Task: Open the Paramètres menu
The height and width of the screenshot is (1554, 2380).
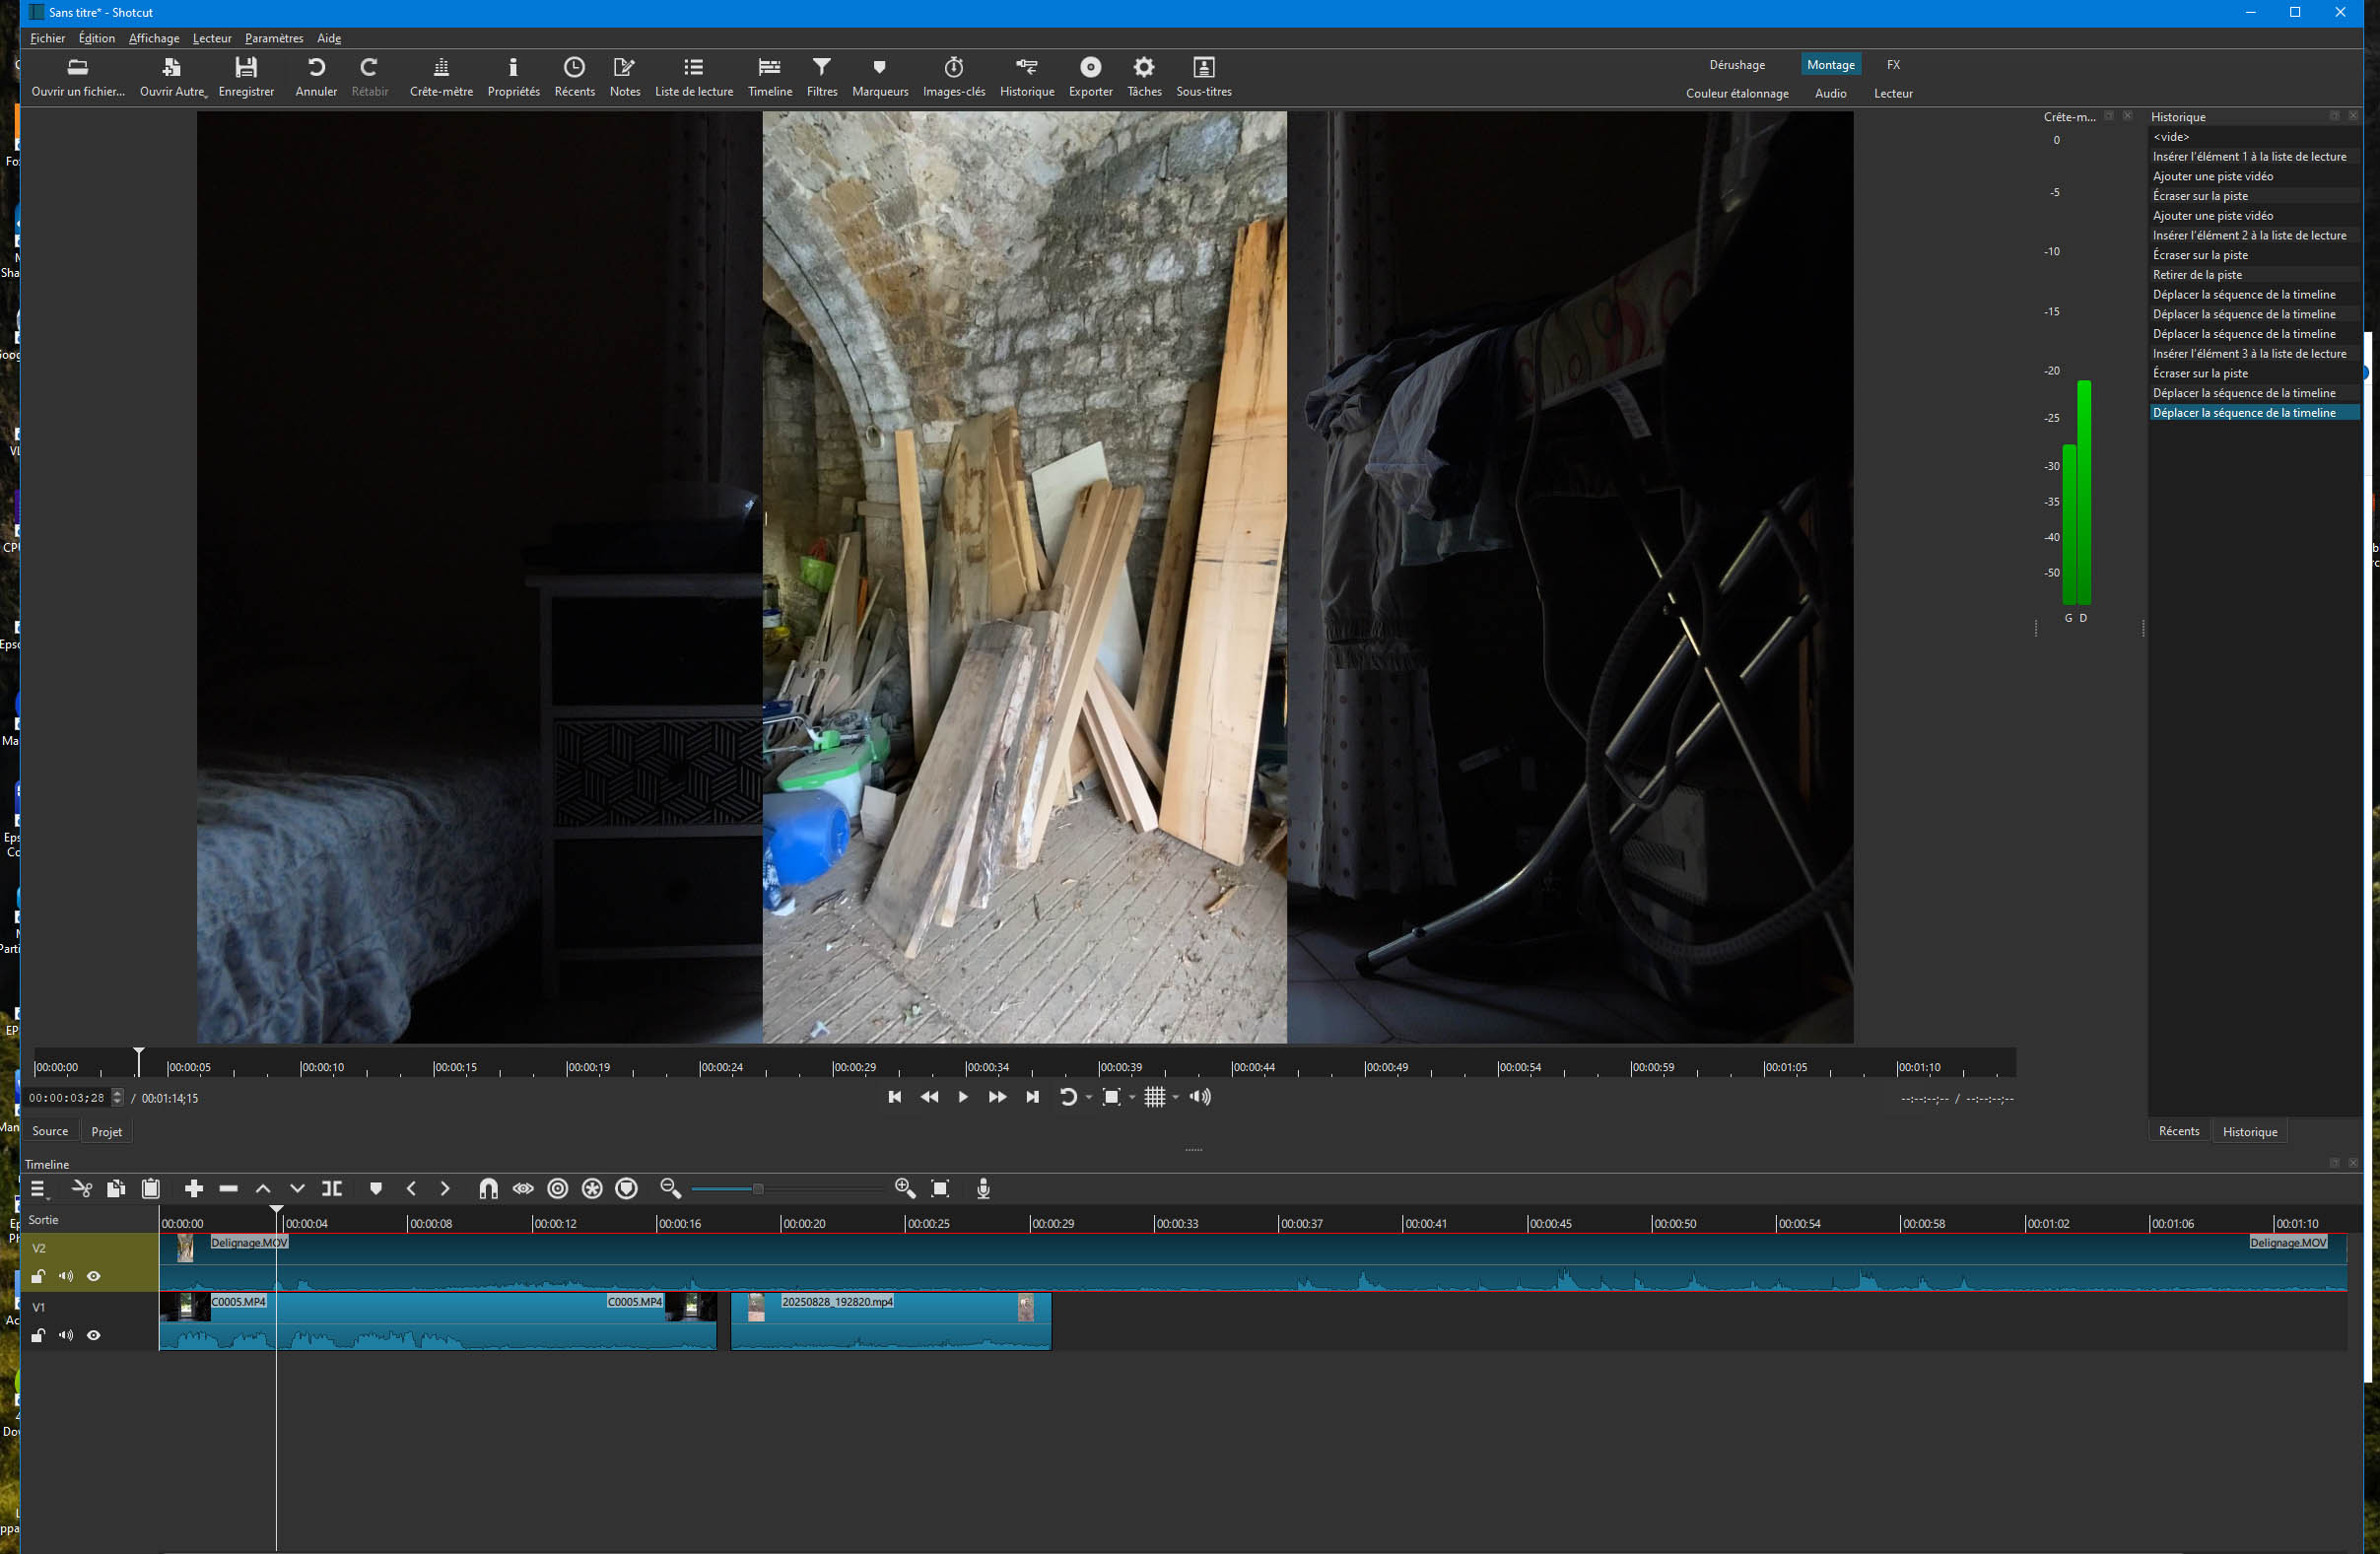Action: click(274, 38)
